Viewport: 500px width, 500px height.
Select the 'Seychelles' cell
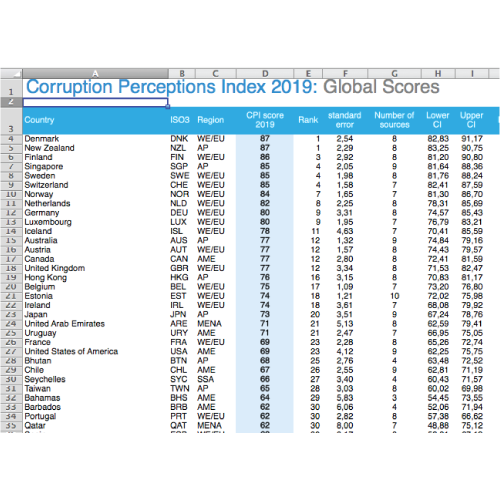95,379
